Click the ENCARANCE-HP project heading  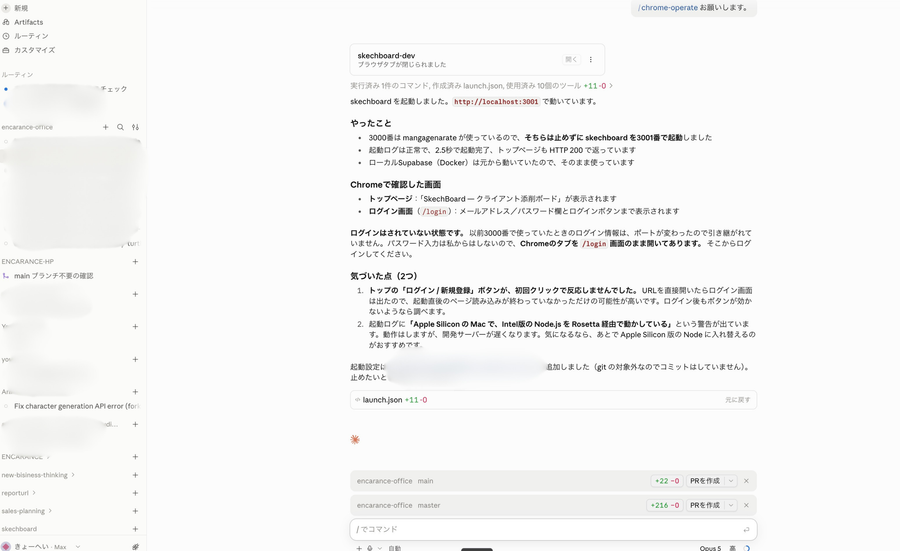point(28,261)
